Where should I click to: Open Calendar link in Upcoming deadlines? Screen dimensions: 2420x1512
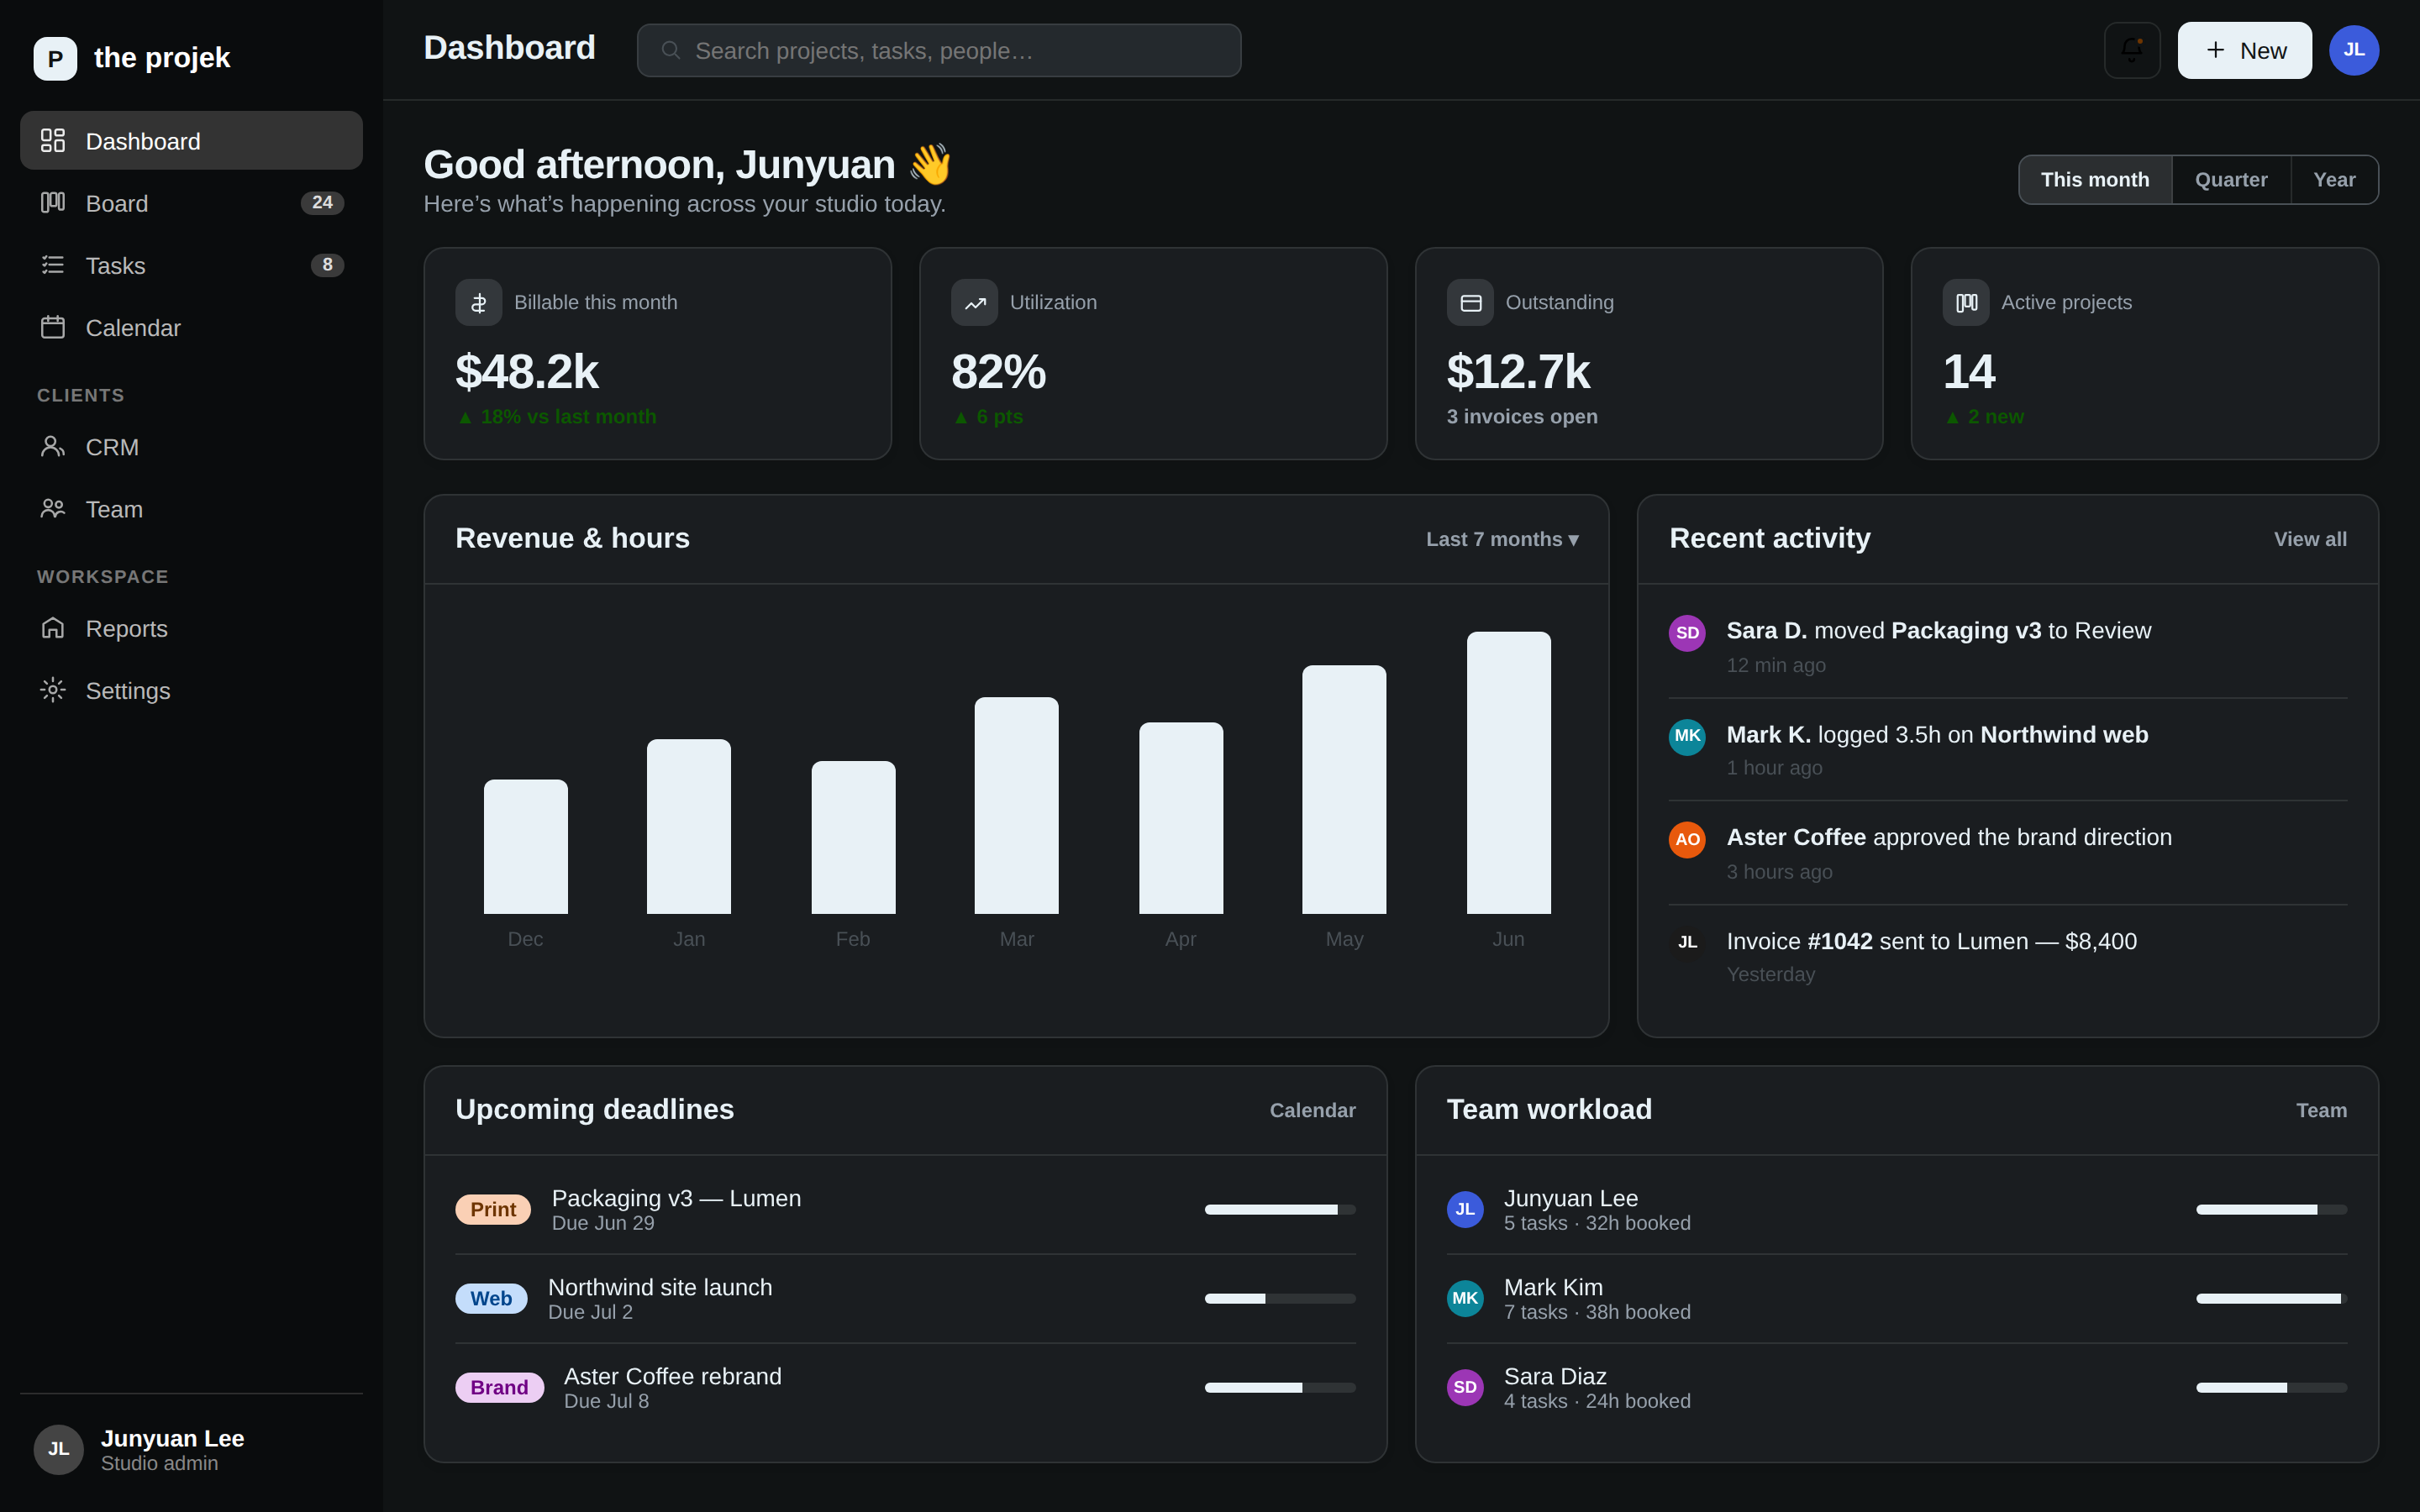1312,1110
